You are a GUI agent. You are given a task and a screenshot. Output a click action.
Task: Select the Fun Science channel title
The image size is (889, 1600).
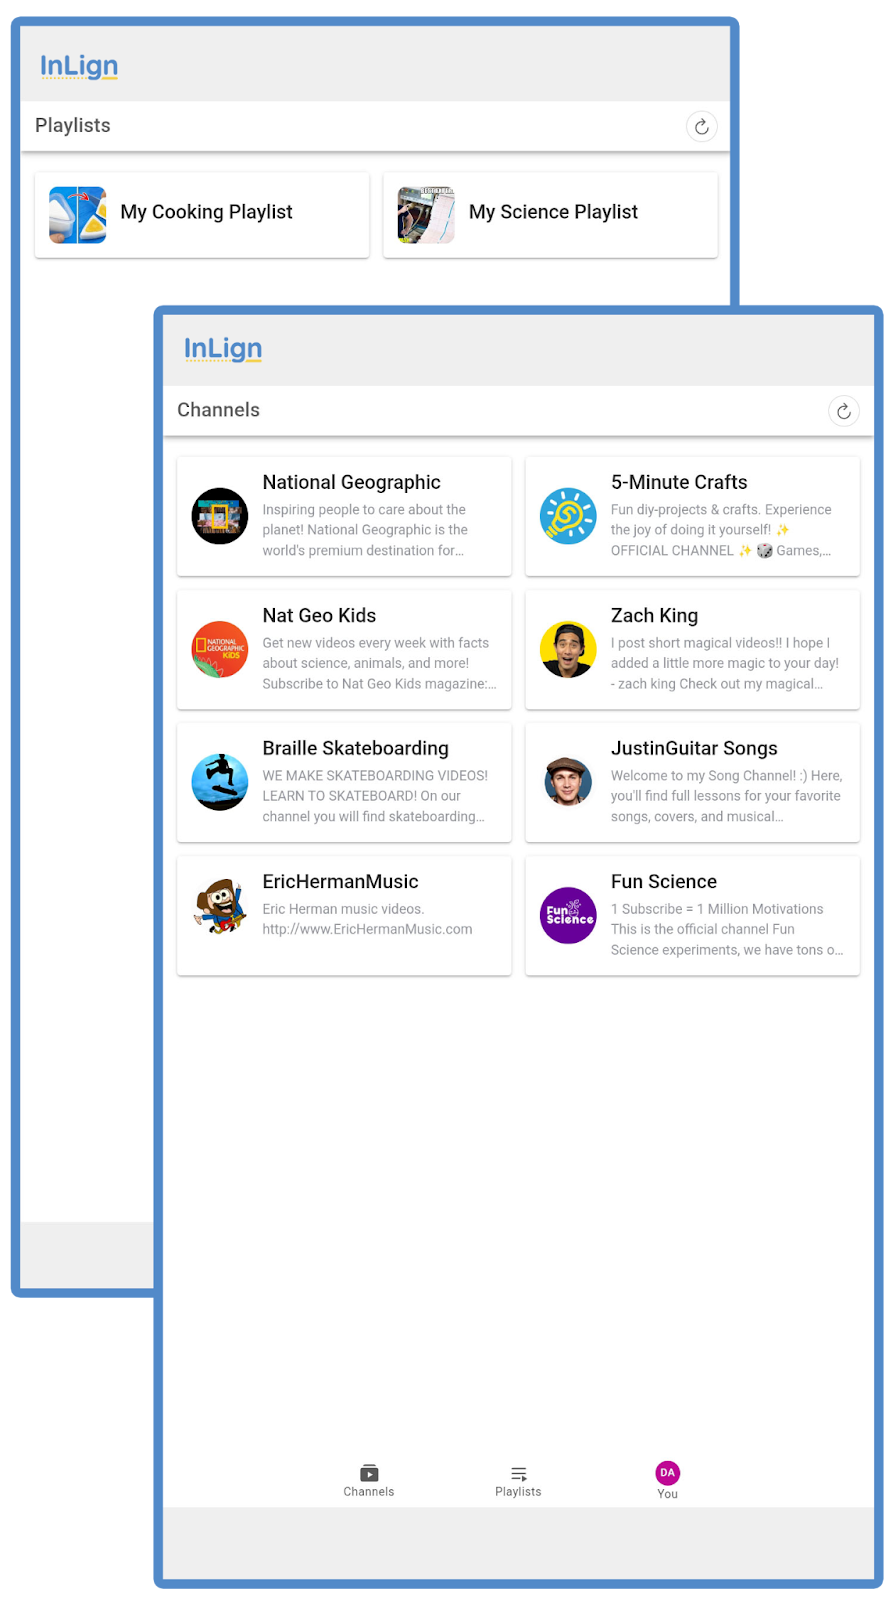click(664, 881)
